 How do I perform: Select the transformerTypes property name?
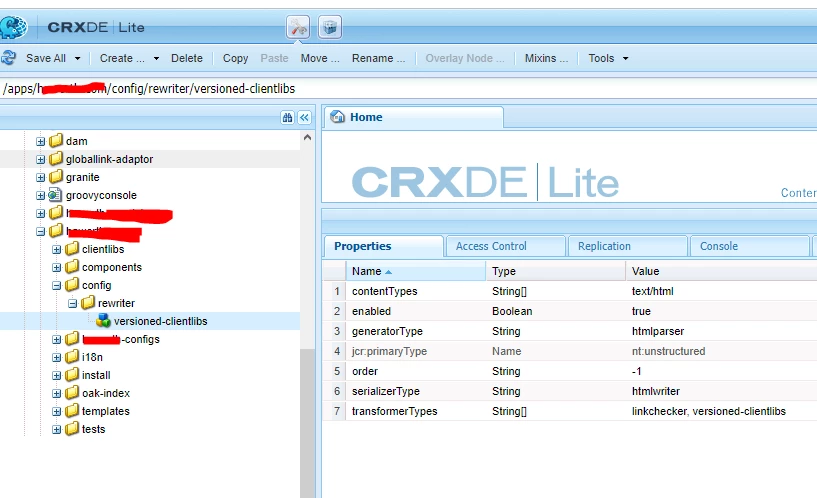(394, 411)
